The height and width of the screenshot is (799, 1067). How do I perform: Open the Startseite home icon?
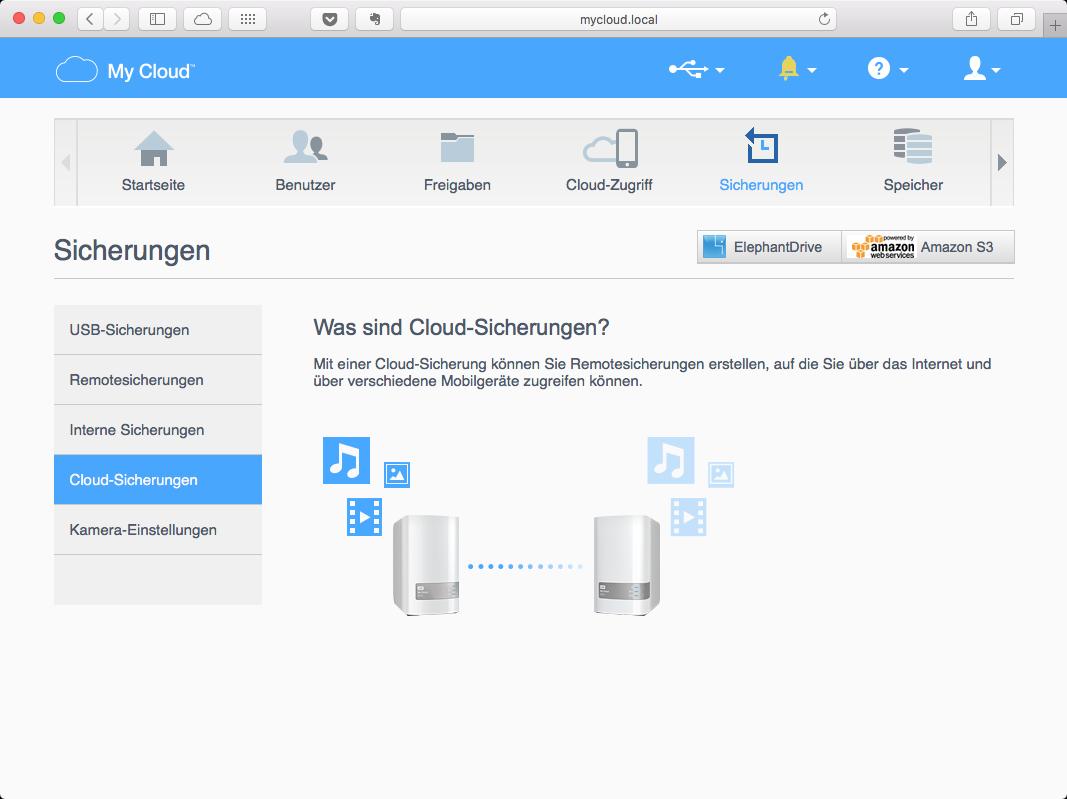(x=154, y=148)
